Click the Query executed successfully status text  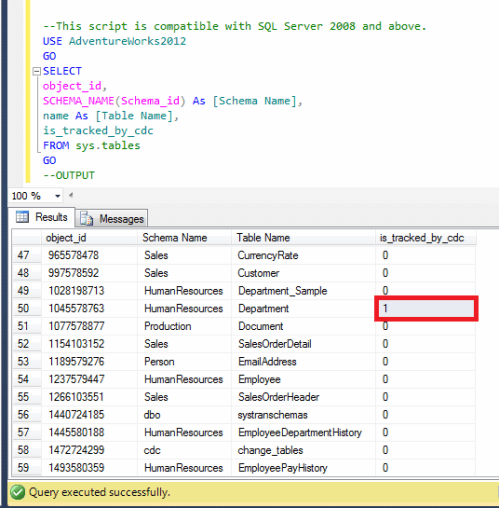coord(99,492)
